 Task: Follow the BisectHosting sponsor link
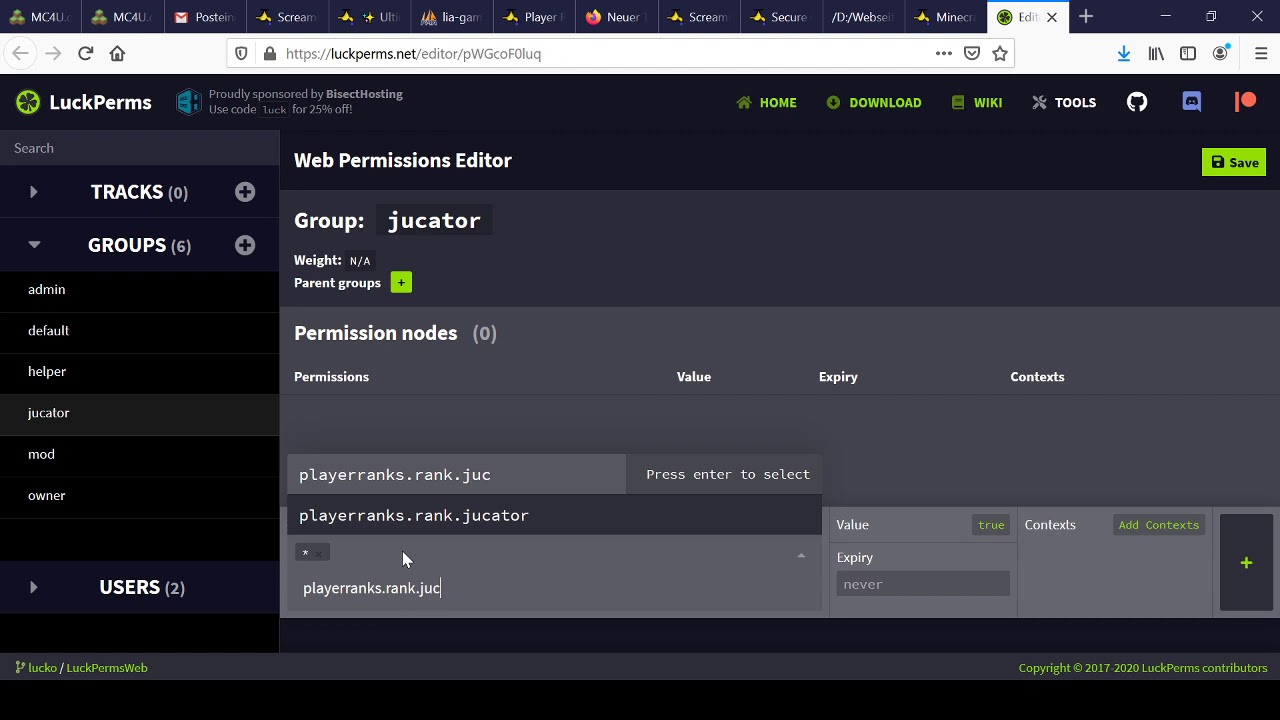[x=364, y=94]
